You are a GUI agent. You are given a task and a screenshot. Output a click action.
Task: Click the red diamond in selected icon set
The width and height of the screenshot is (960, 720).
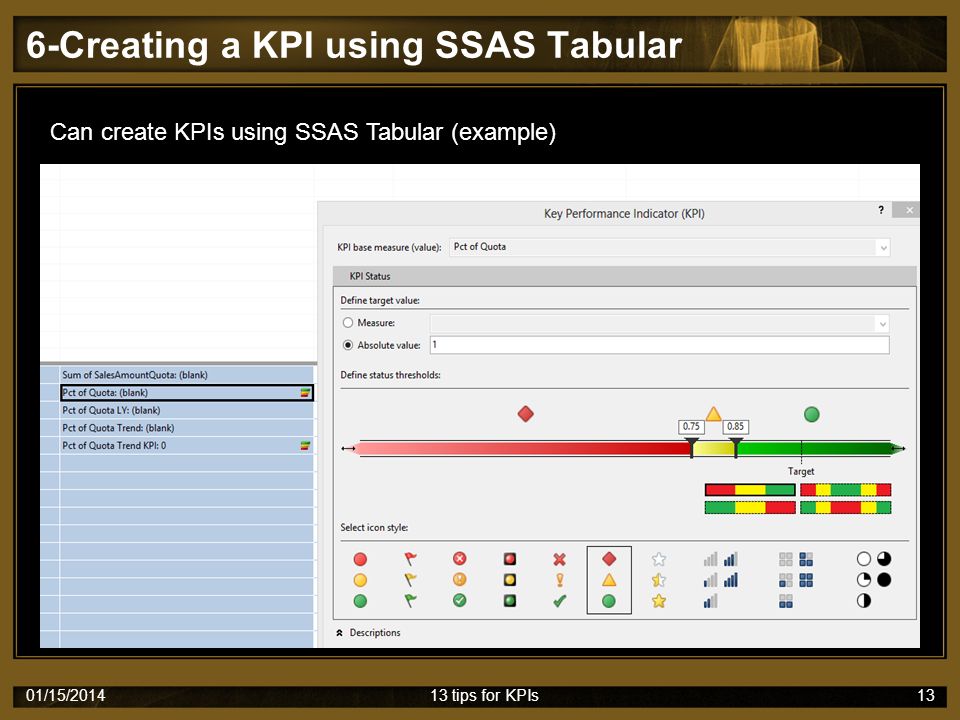(609, 558)
